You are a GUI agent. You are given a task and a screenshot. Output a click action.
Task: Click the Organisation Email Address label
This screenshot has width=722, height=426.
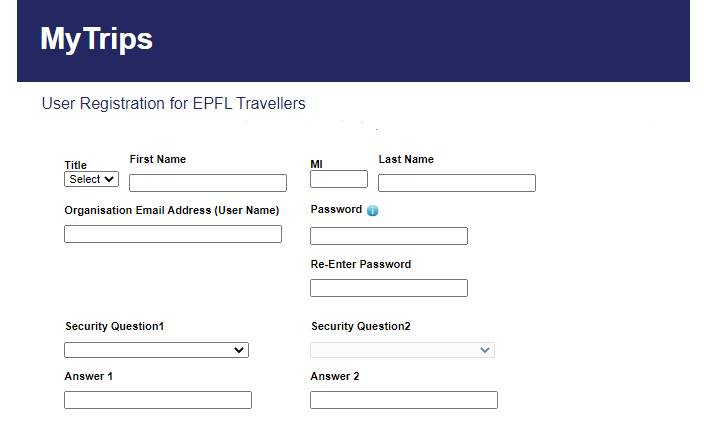click(171, 211)
